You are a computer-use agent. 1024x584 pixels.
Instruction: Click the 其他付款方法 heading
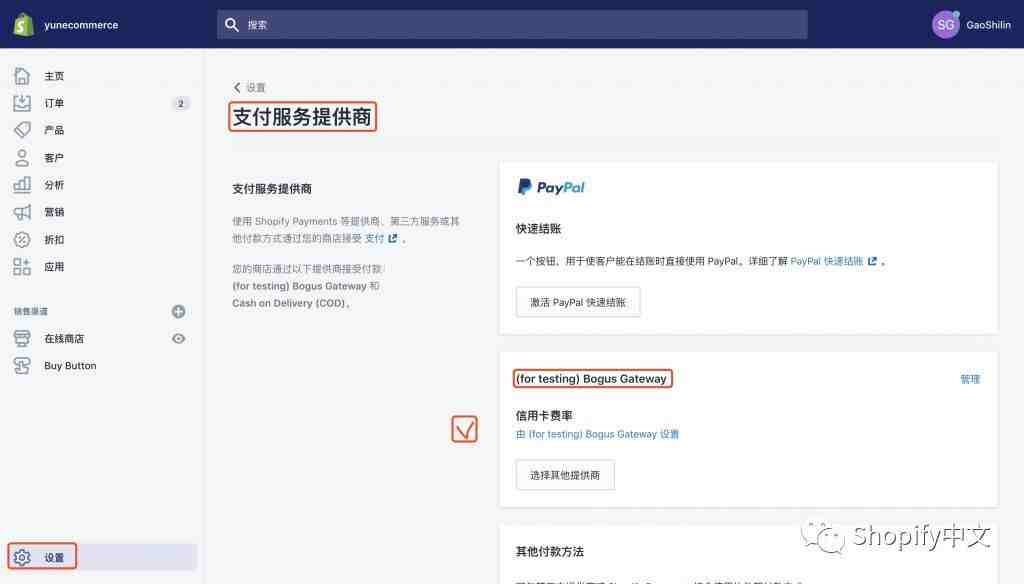coord(550,551)
